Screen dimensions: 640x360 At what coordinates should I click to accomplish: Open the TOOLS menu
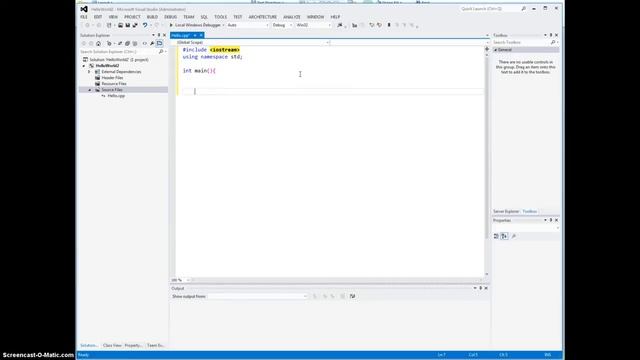tap(220, 17)
